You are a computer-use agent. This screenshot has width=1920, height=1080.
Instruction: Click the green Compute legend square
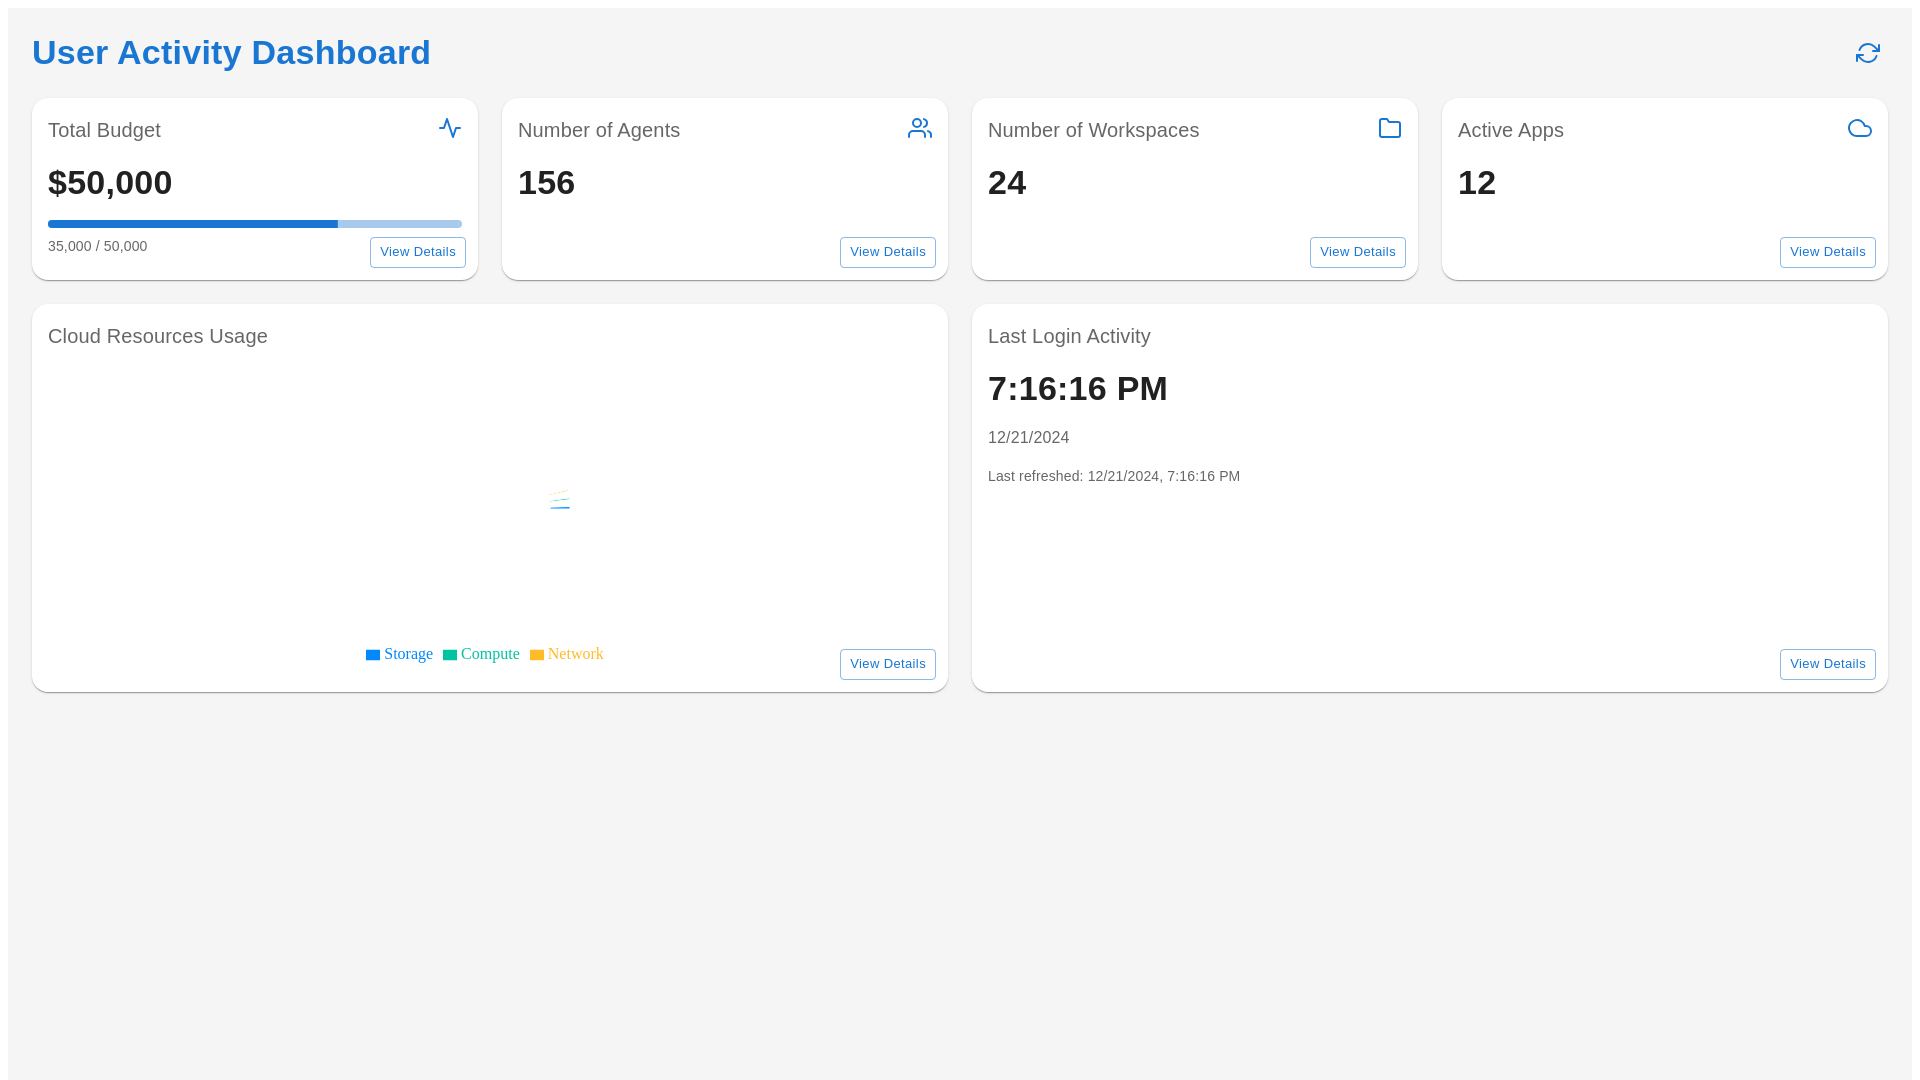click(x=450, y=654)
